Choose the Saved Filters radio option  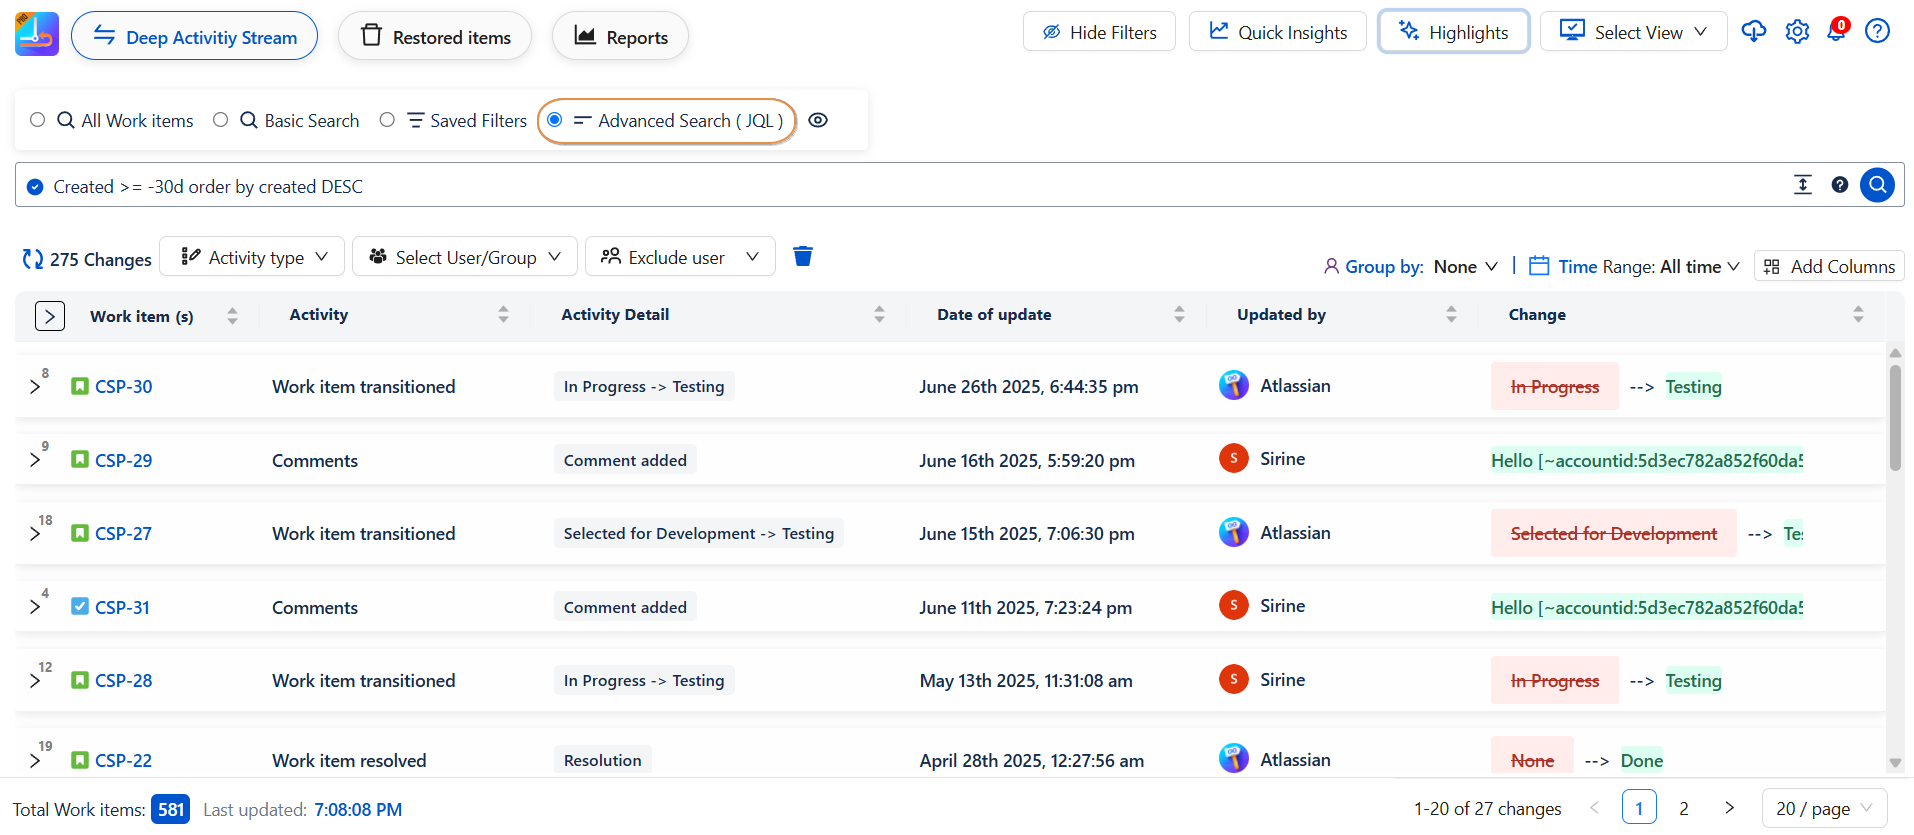(x=387, y=120)
